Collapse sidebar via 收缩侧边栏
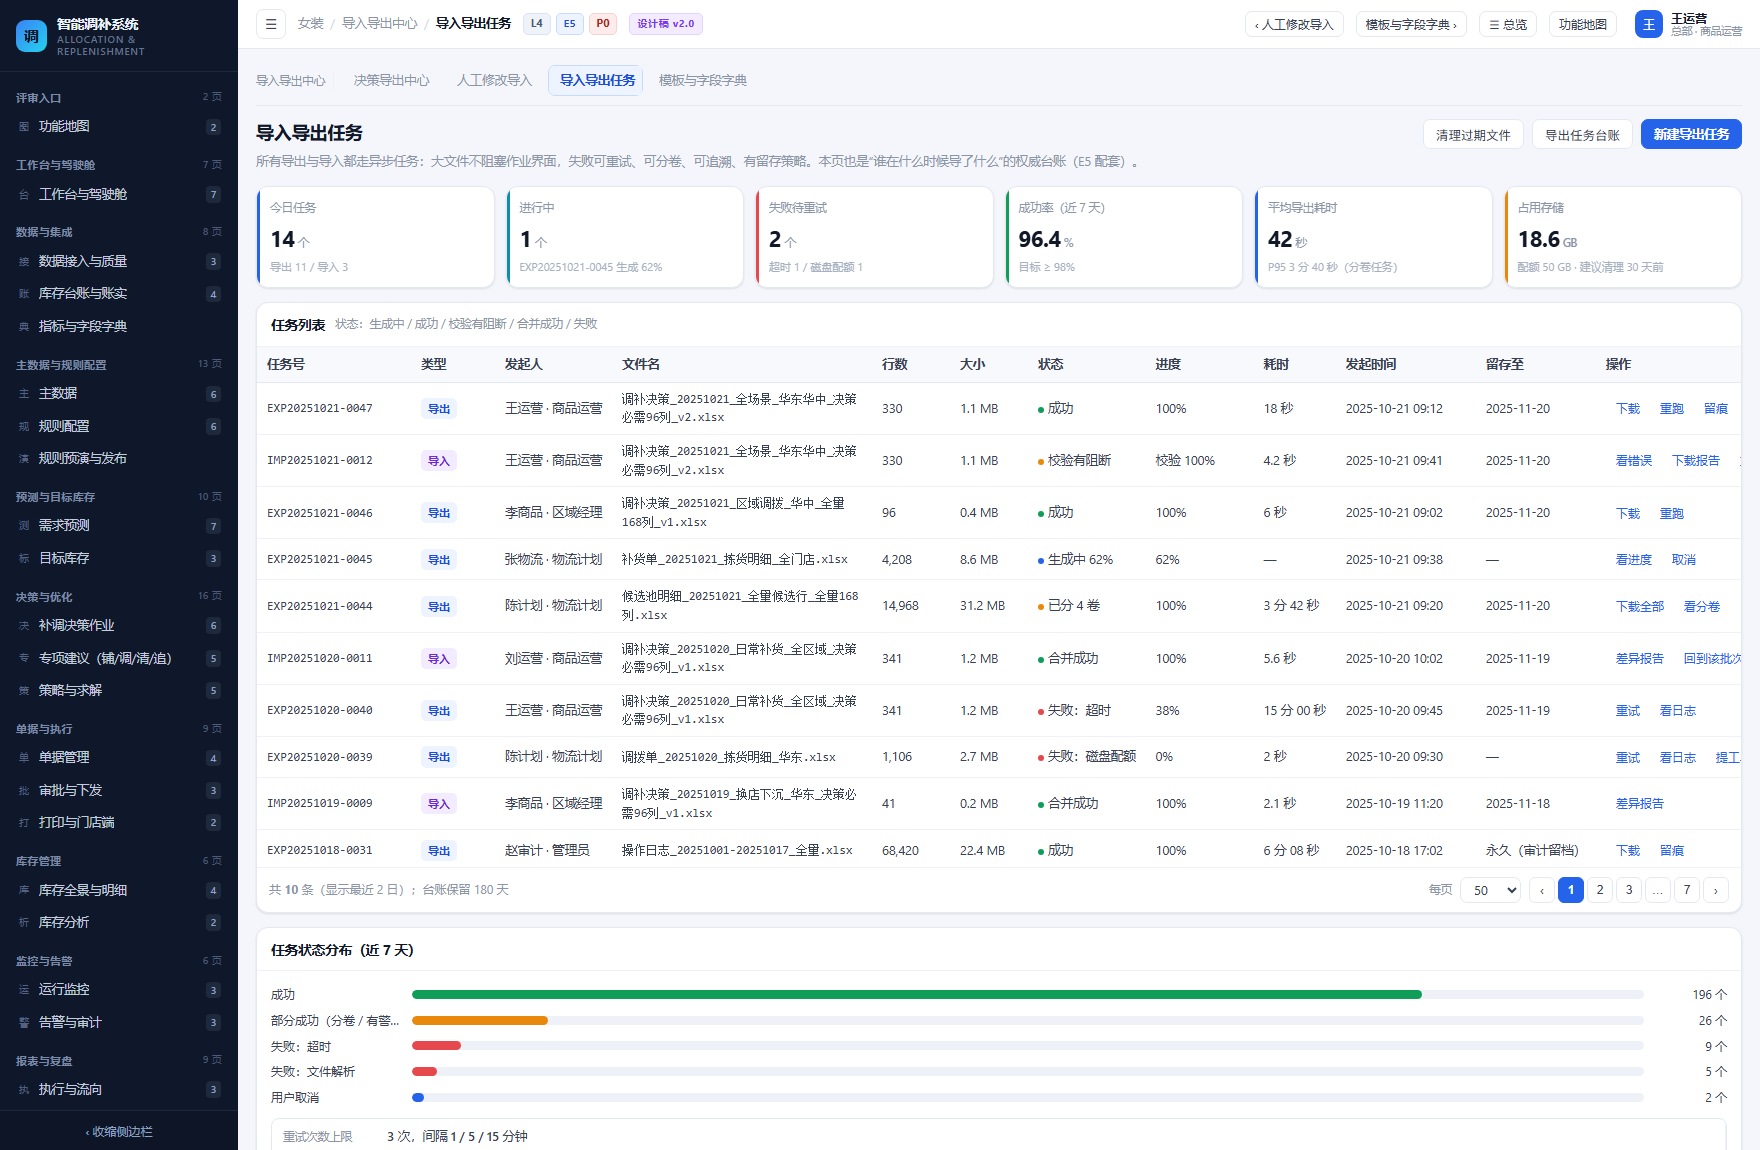 (x=119, y=1132)
